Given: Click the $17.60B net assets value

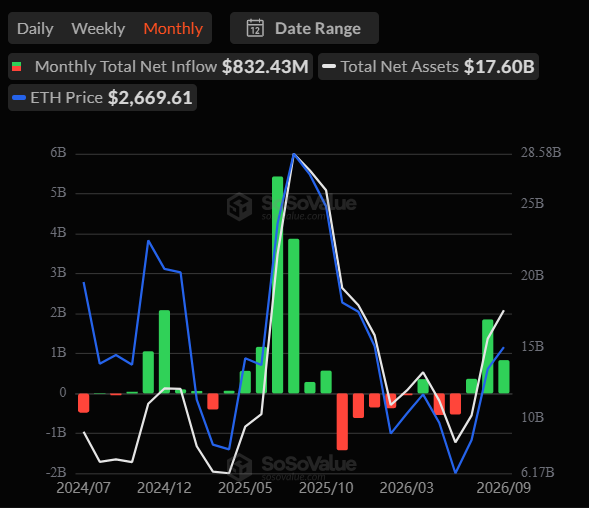Looking at the screenshot, I should [499, 67].
